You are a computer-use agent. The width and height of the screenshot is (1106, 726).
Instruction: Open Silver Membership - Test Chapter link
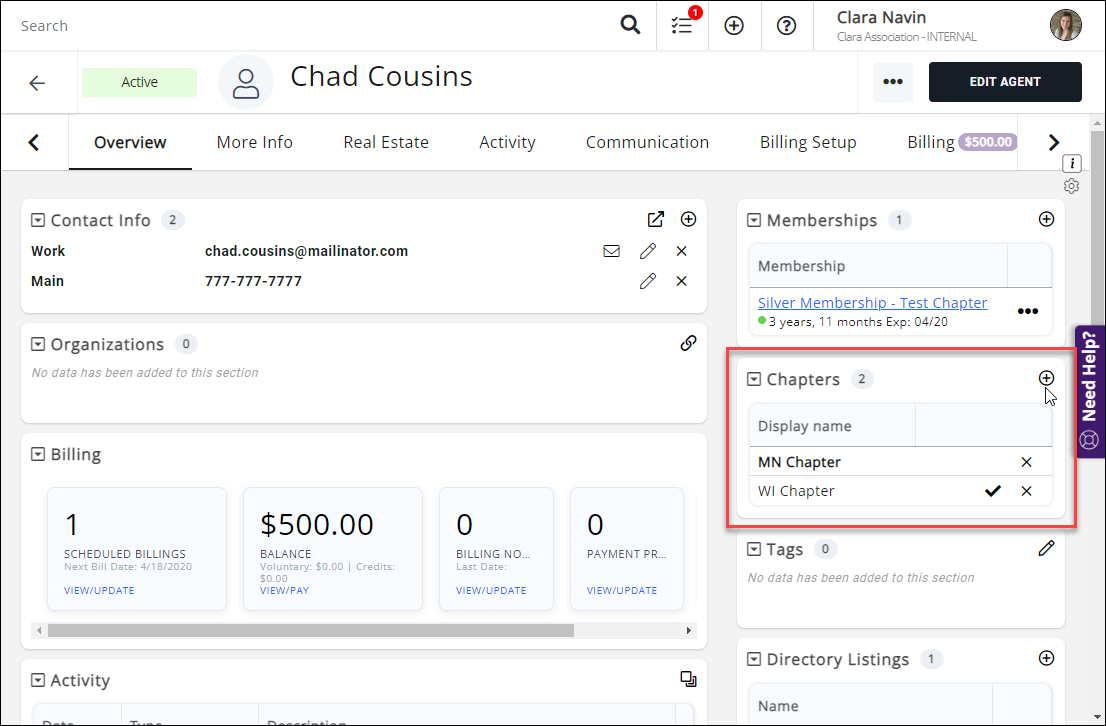click(x=872, y=302)
